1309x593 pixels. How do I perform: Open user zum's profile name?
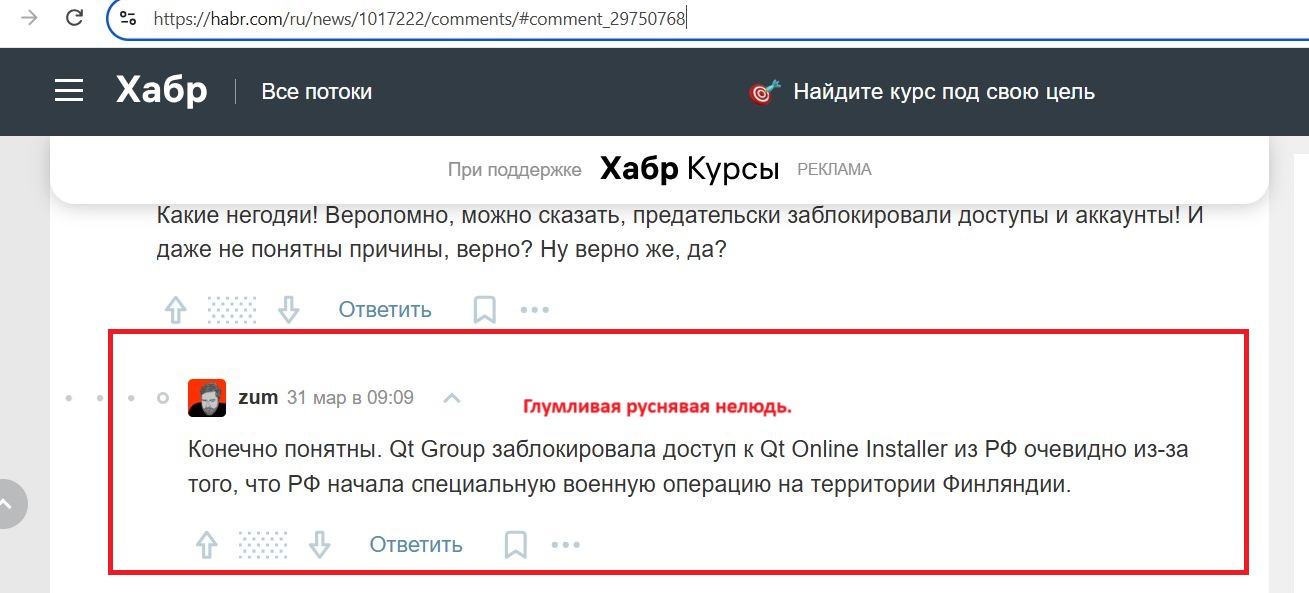point(258,397)
